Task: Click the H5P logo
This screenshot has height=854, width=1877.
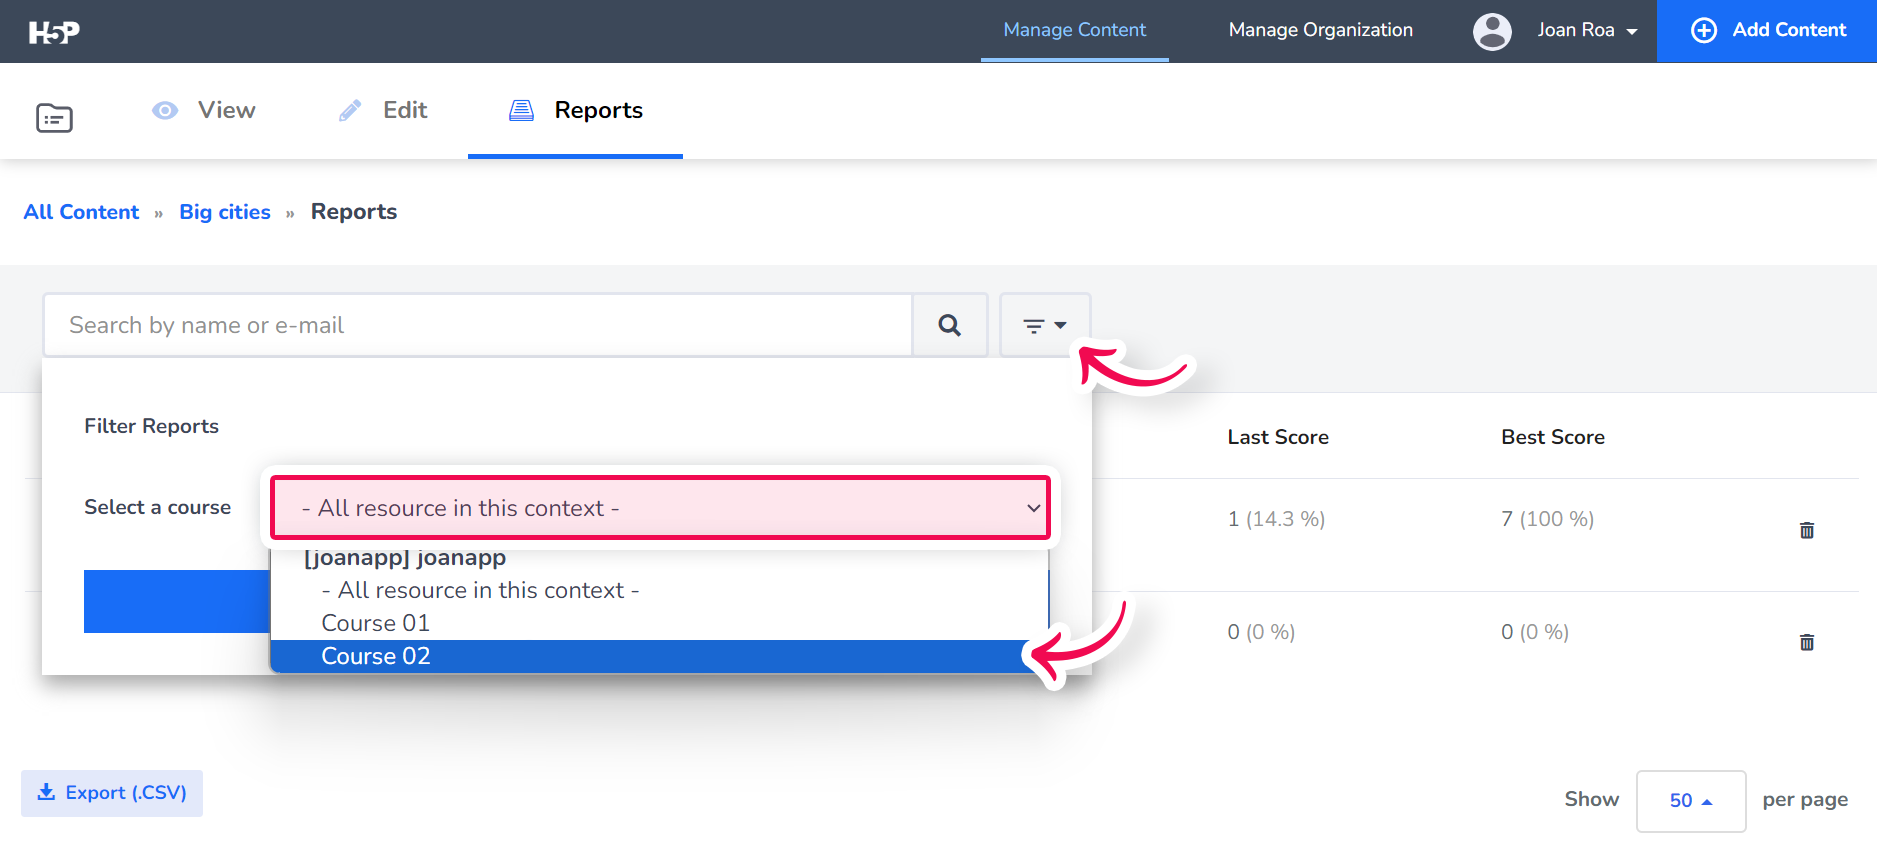Action: pos(54,32)
